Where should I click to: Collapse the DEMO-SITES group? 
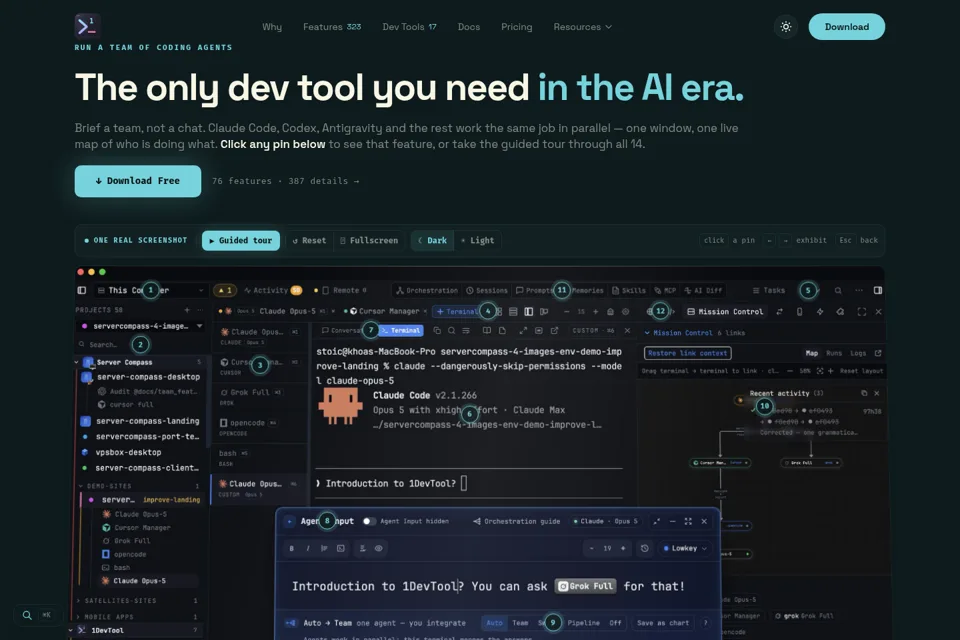tap(81, 486)
